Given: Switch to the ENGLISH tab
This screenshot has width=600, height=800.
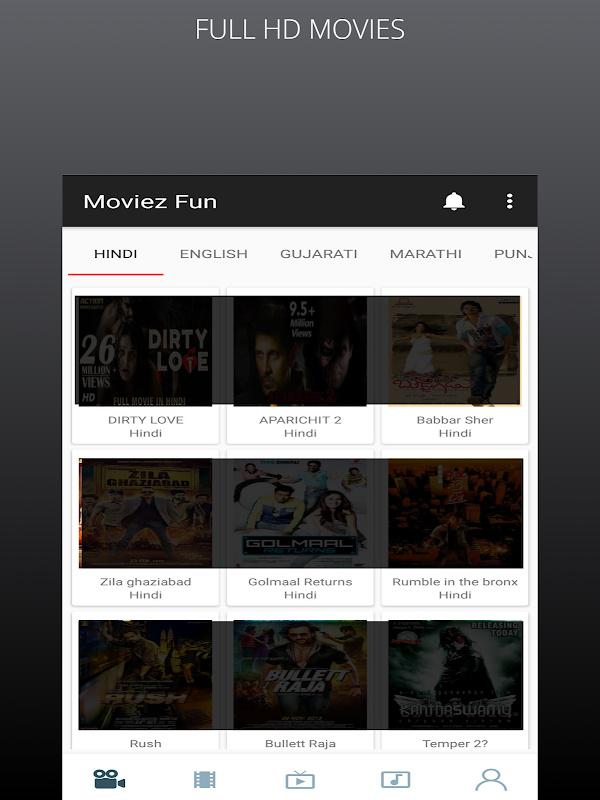Looking at the screenshot, I should click(214, 254).
